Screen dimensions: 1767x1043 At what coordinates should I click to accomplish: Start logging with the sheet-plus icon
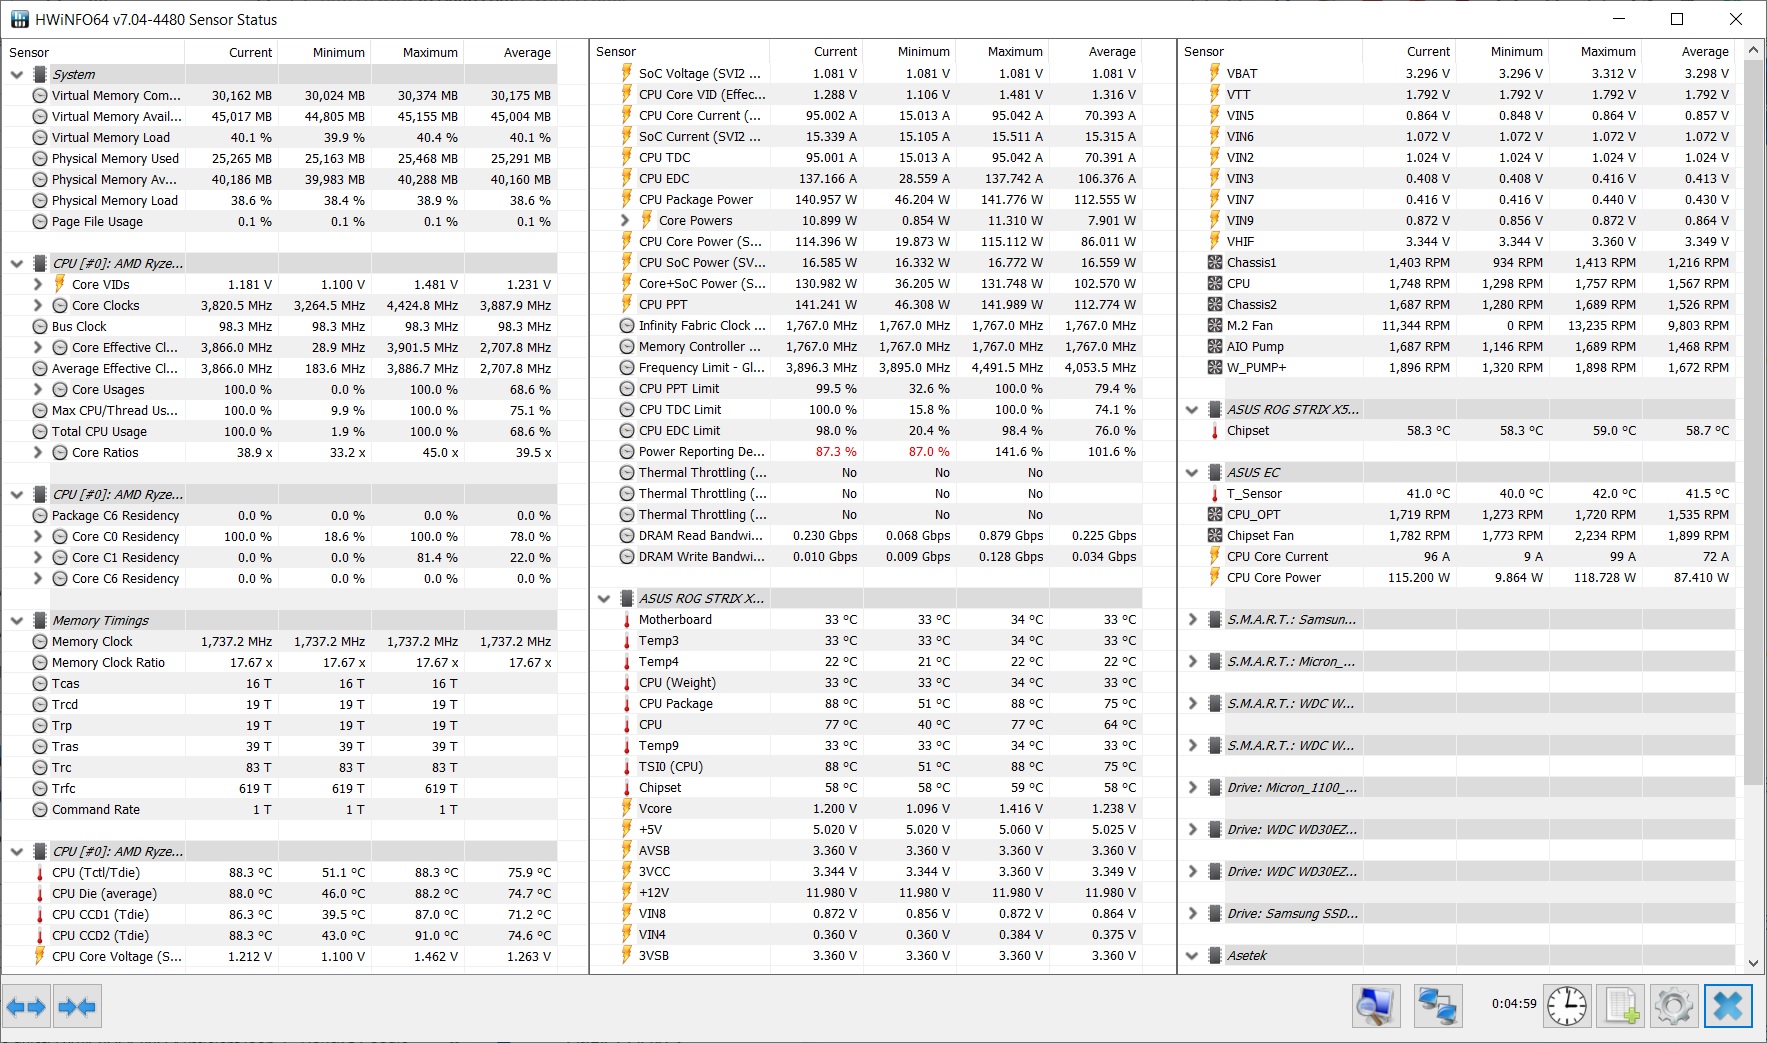pos(1621,1006)
